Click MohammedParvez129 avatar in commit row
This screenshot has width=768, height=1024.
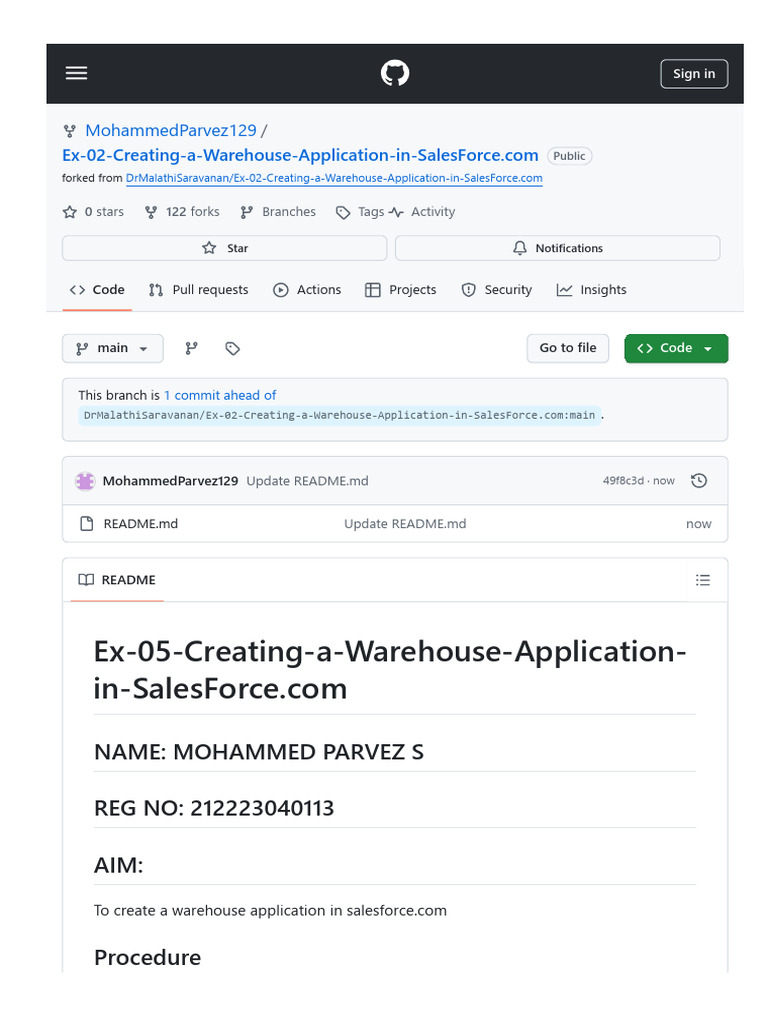click(x=85, y=481)
